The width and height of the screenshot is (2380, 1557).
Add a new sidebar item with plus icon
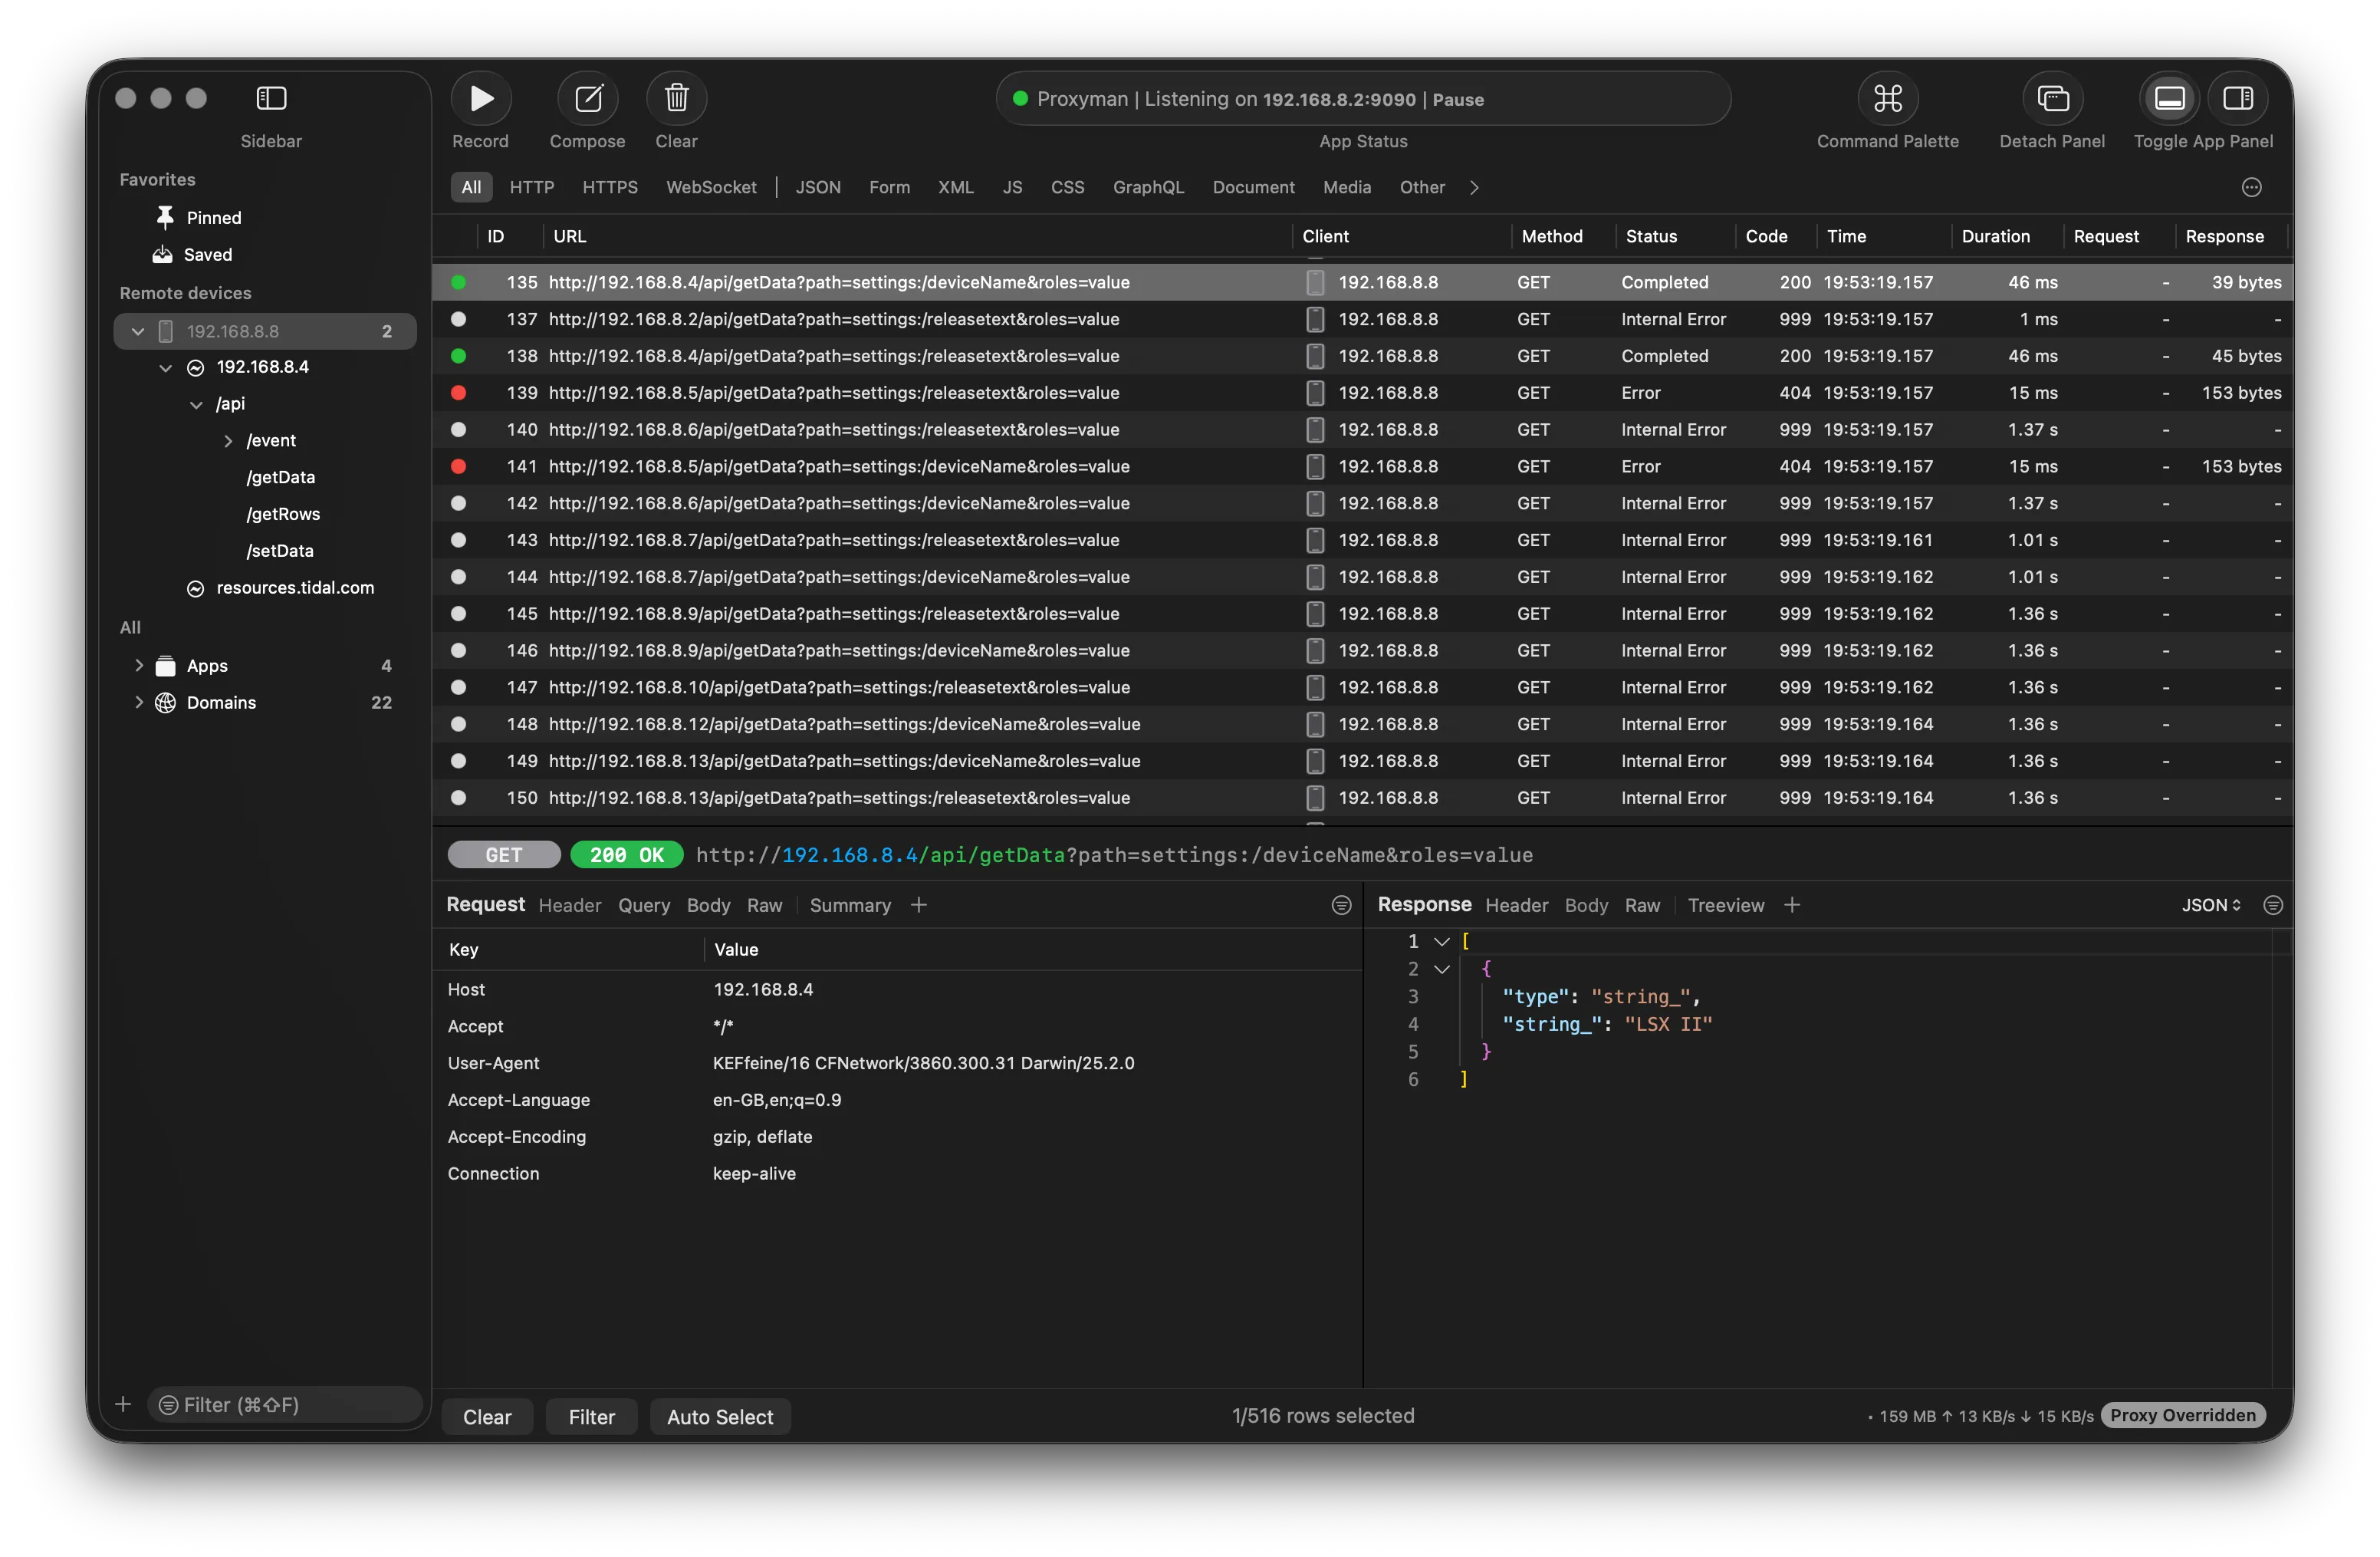[x=123, y=1404]
